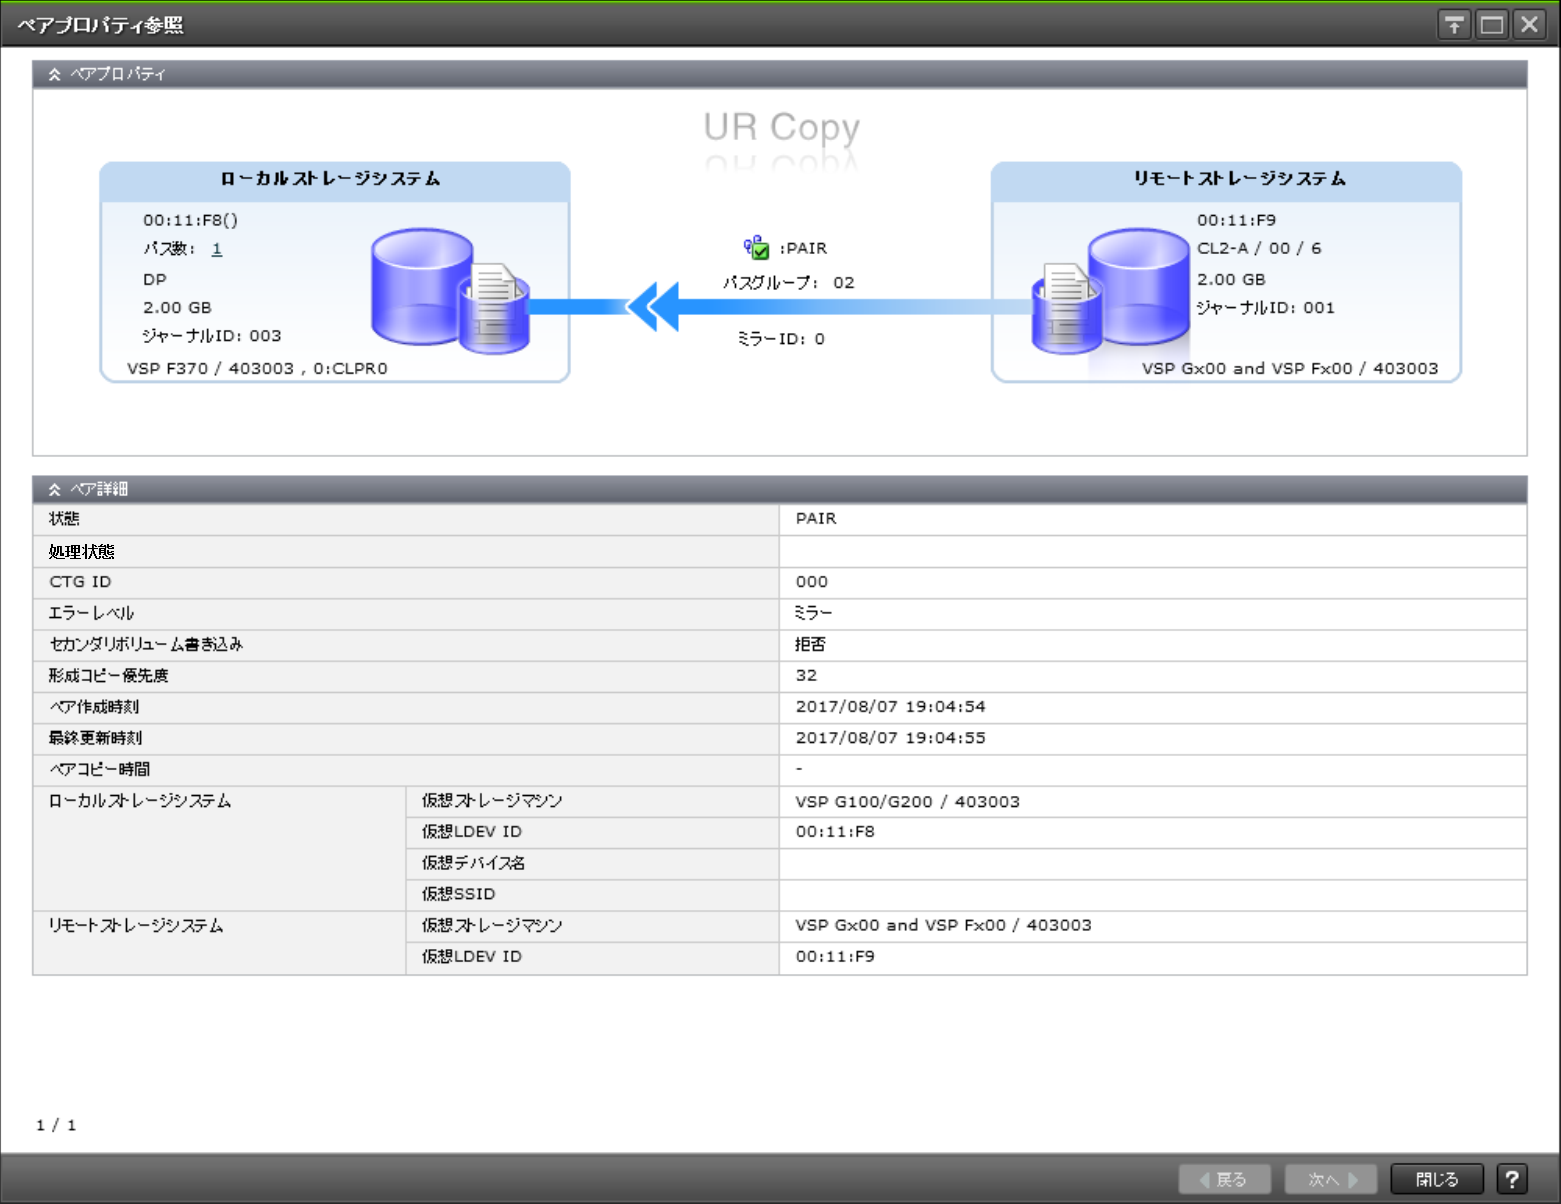Open help with the question mark button
Screen dimensions: 1561x1204
tap(1511, 1179)
